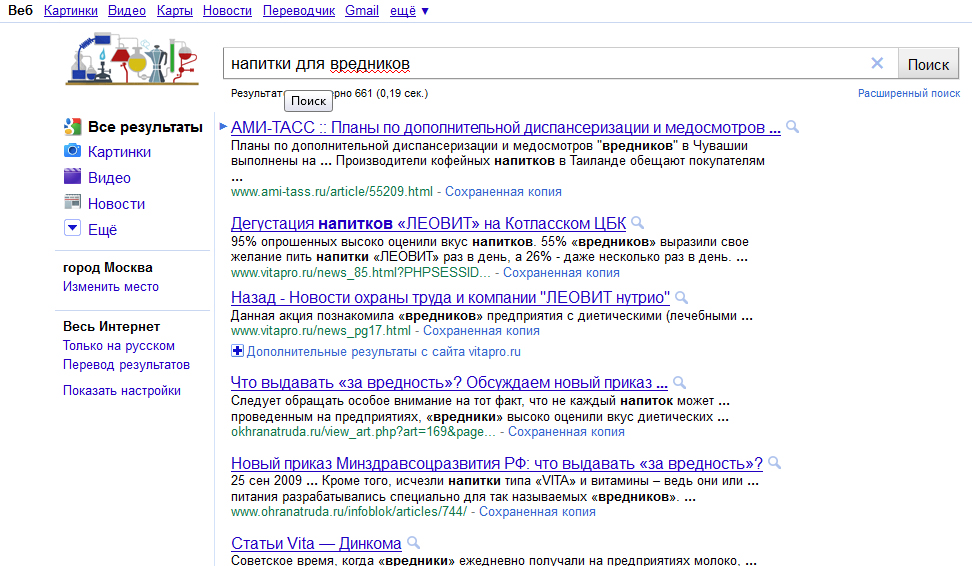Image resolution: width=972 pixels, height=566 pixels.
Task: Open Переводчик in top navigation
Action: pos(299,11)
